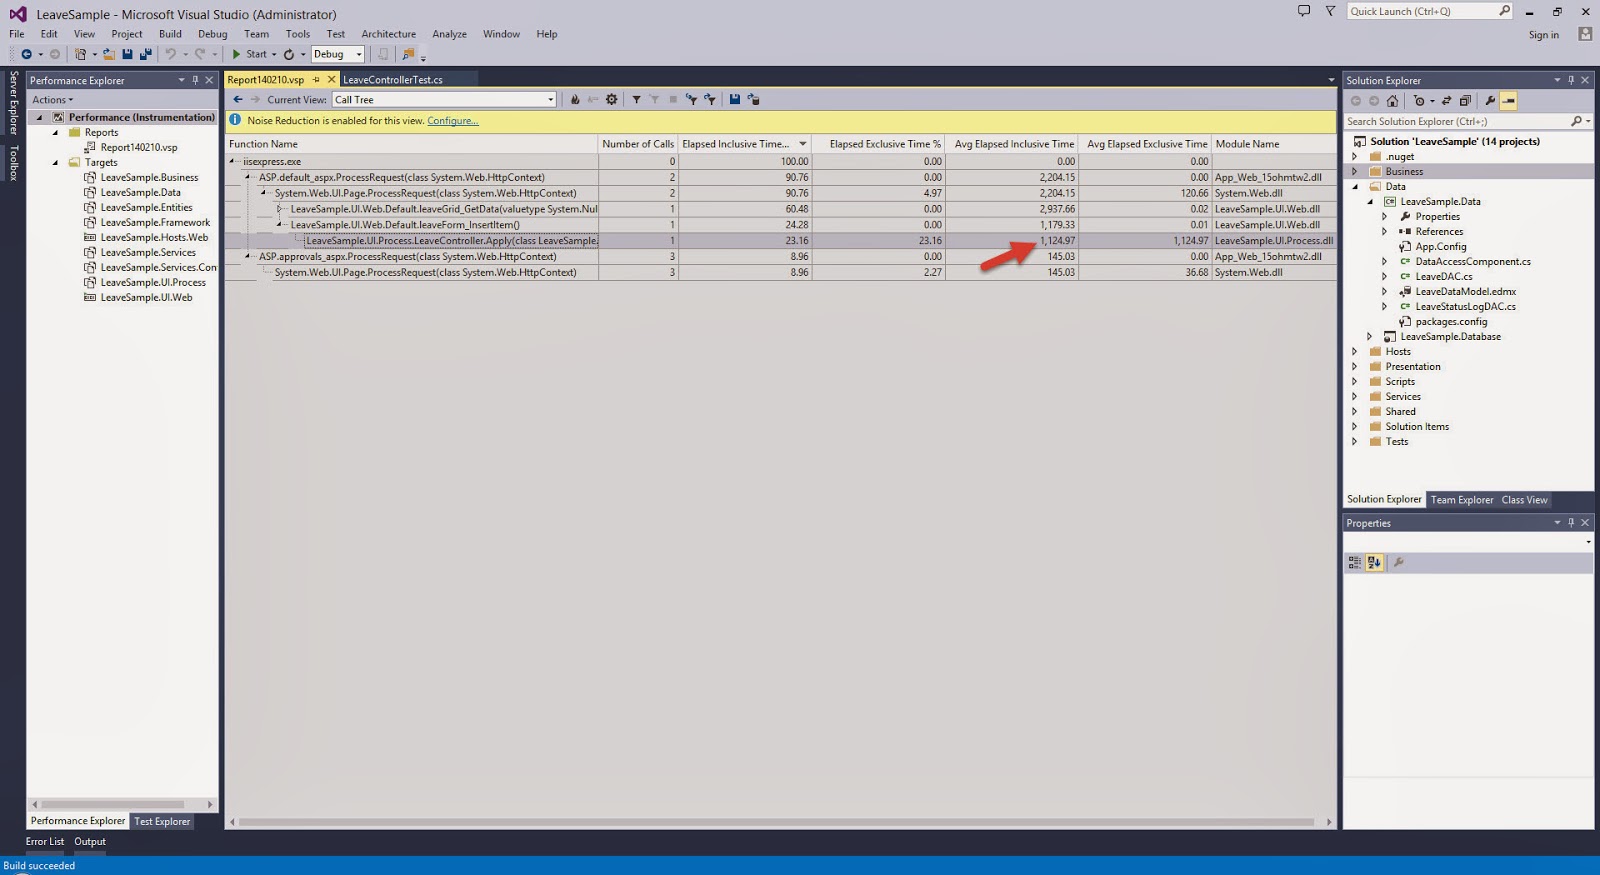
Task: Click the Pending Changes Filter clock icon
Action: 1419,100
